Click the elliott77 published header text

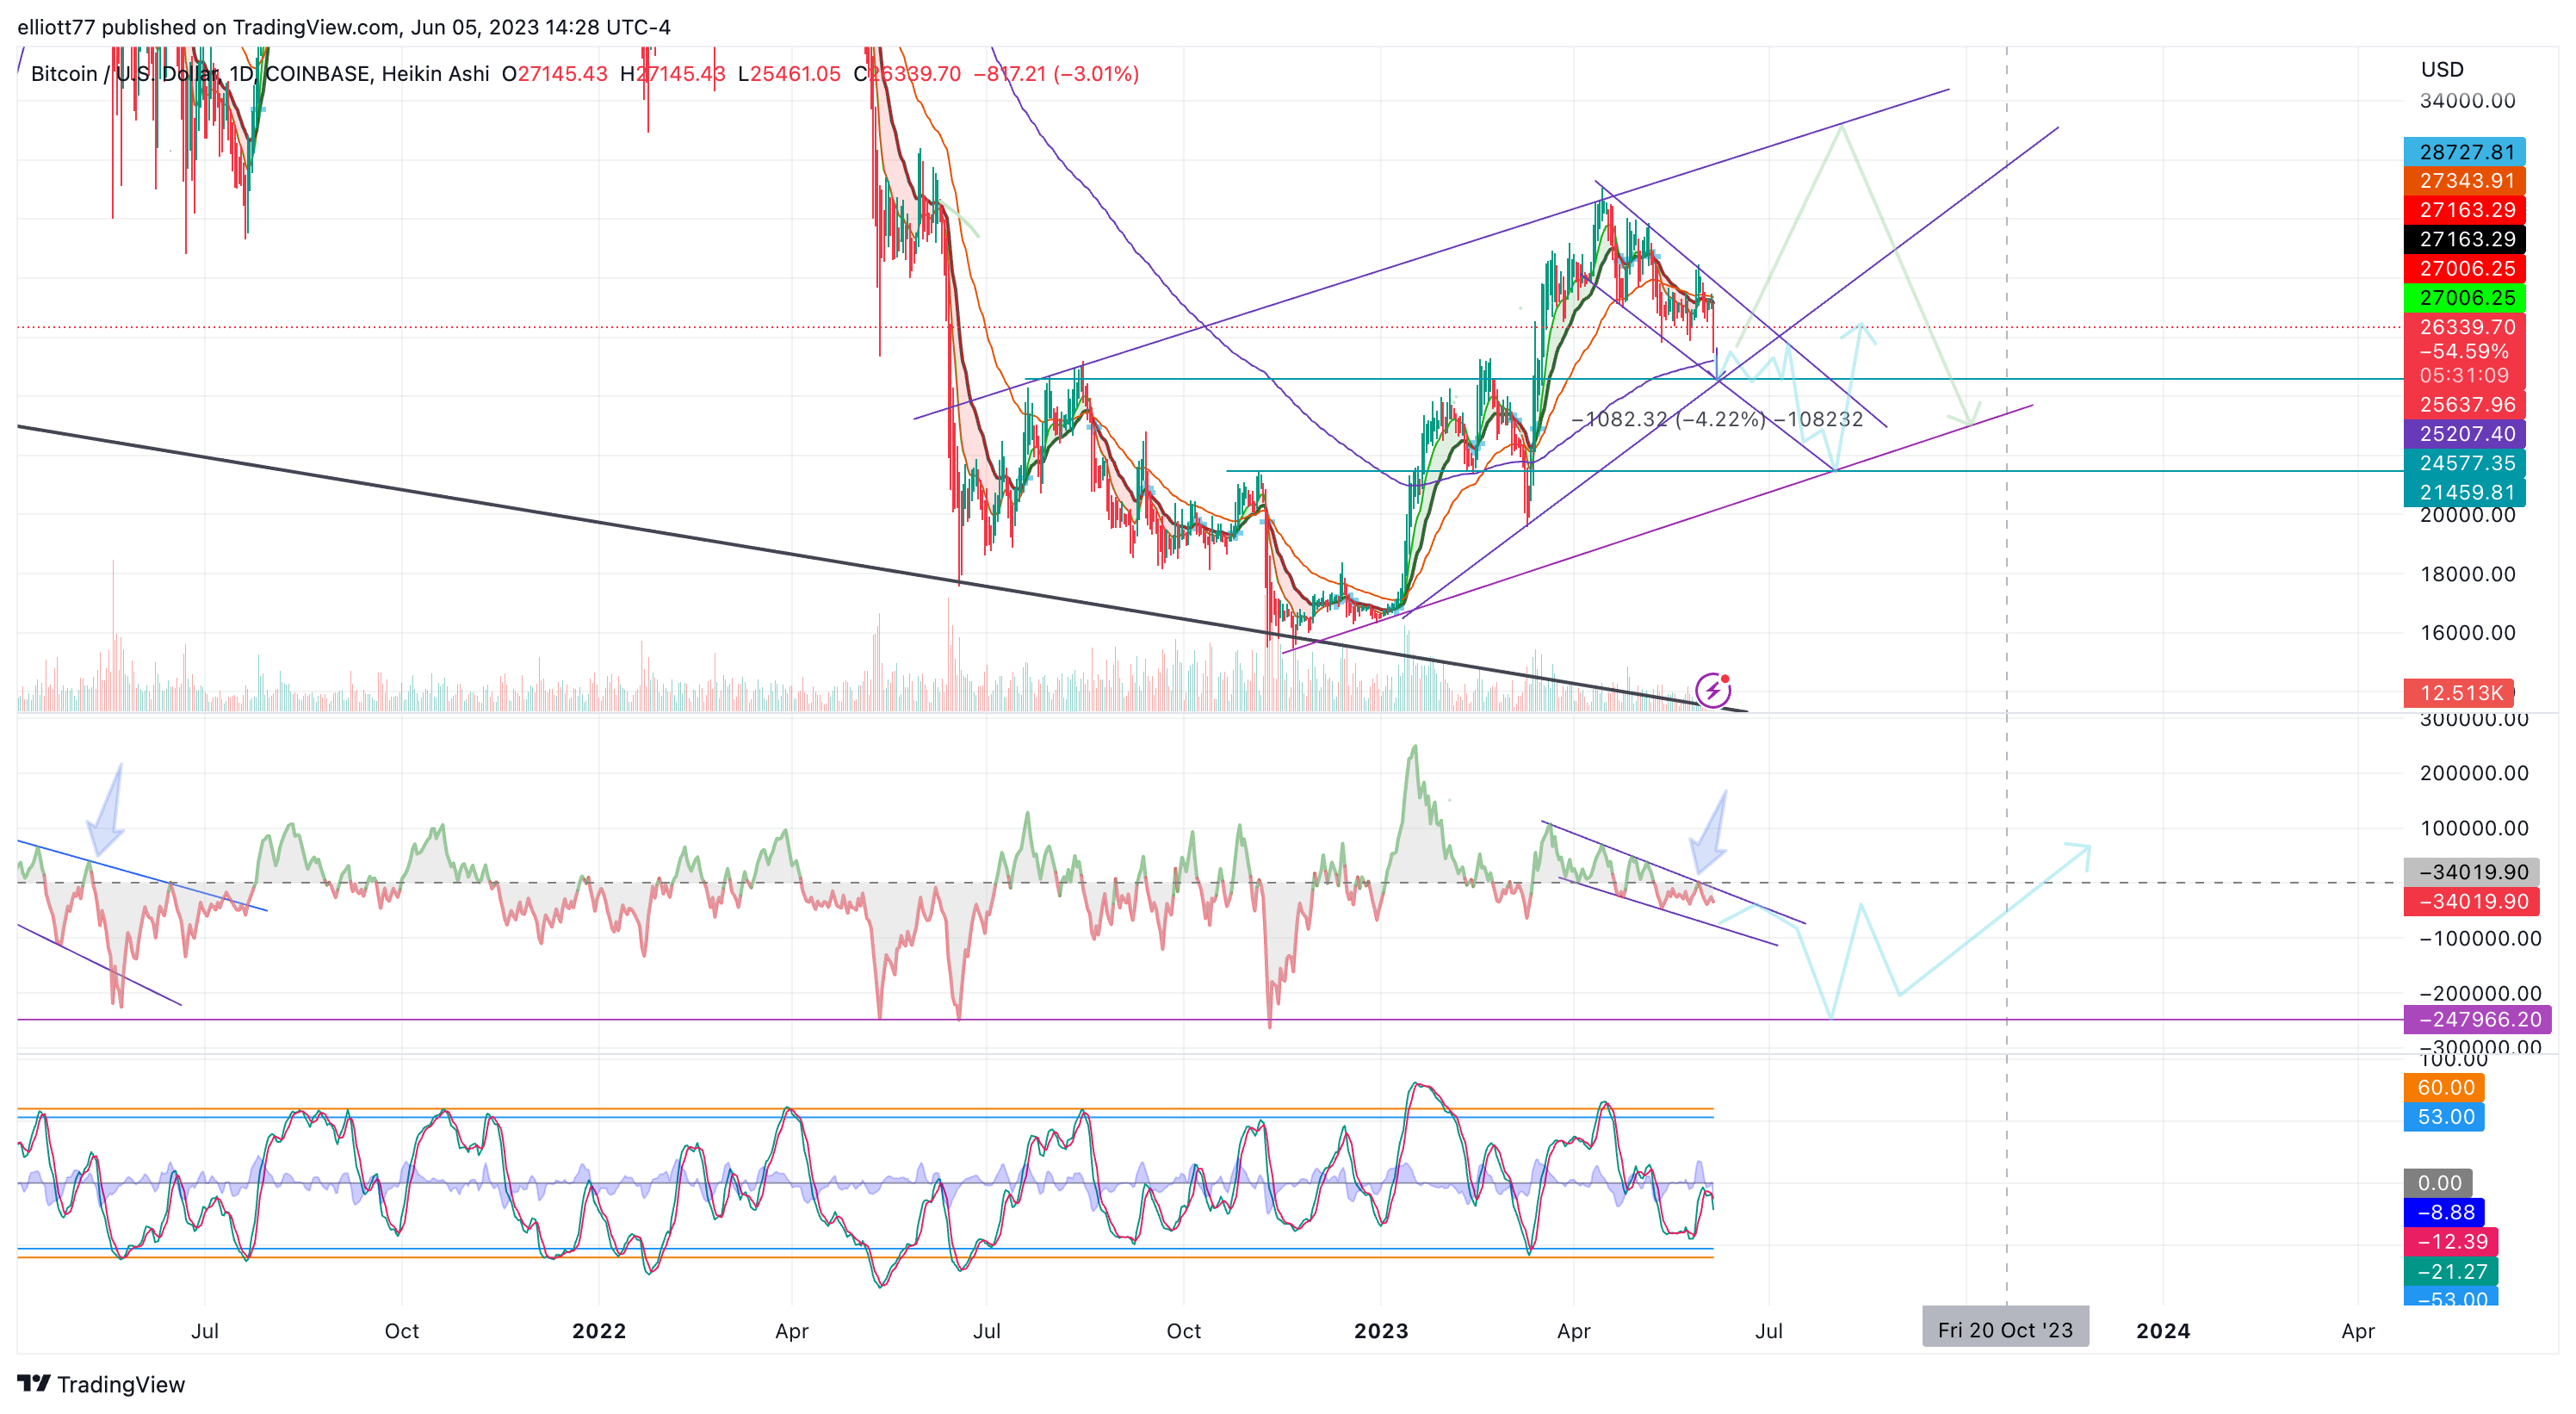click(x=343, y=27)
